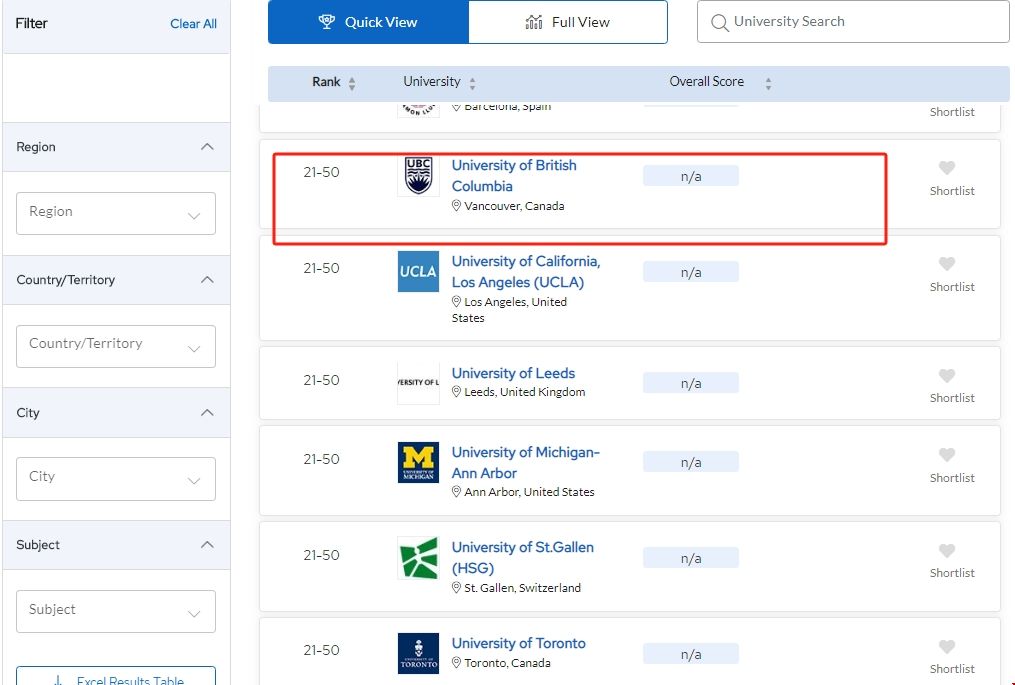Open the City dropdown
This screenshot has width=1015, height=685.
tap(116, 478)
